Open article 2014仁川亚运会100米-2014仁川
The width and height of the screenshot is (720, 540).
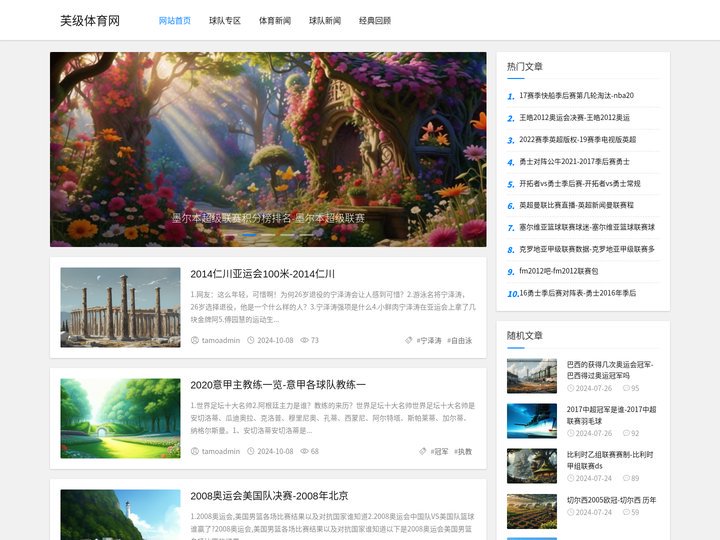pyautogui.click(x=263, y=274)
